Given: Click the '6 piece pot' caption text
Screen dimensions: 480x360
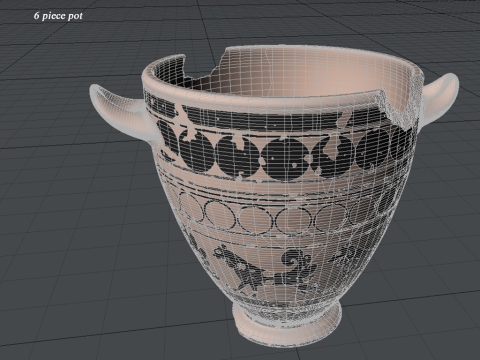Looking at the screenshot, I should [x=58, y=16].
